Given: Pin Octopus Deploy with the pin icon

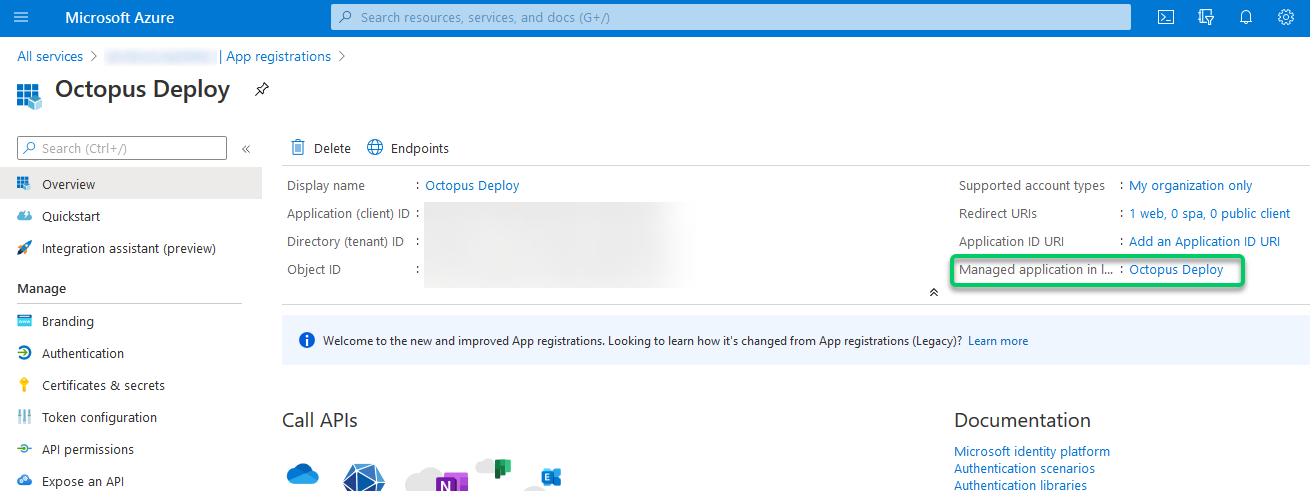Looking at the screenshot, I should [x=261, y=89].
